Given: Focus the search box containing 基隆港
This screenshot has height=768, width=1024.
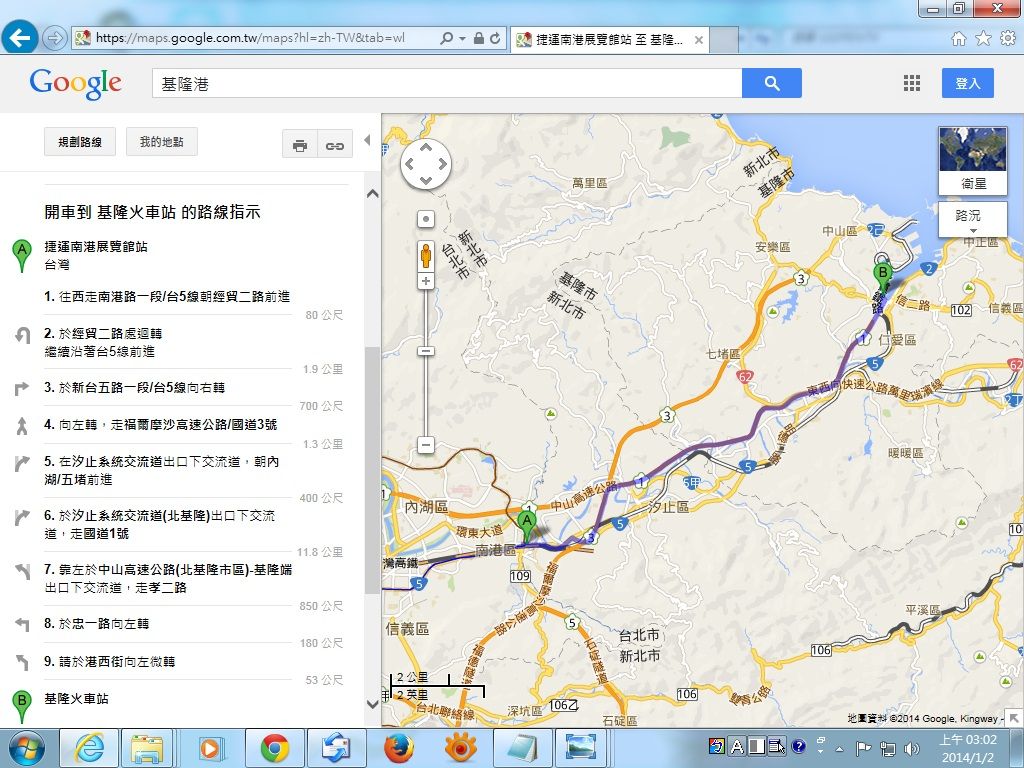Looking at the screenshot, I should click(x=447, y=83).
